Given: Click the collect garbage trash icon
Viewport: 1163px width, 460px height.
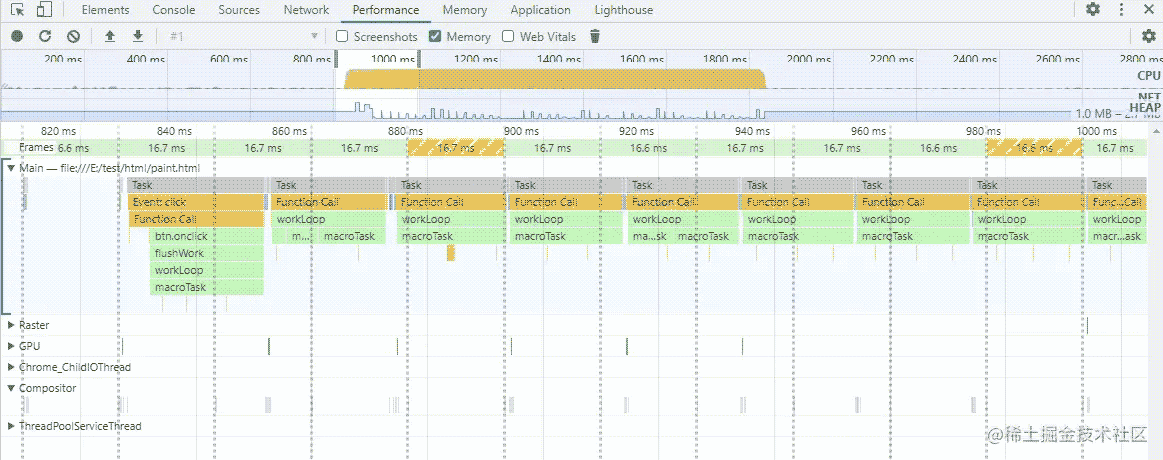Looking at the screenshot, I should (595, 36).
